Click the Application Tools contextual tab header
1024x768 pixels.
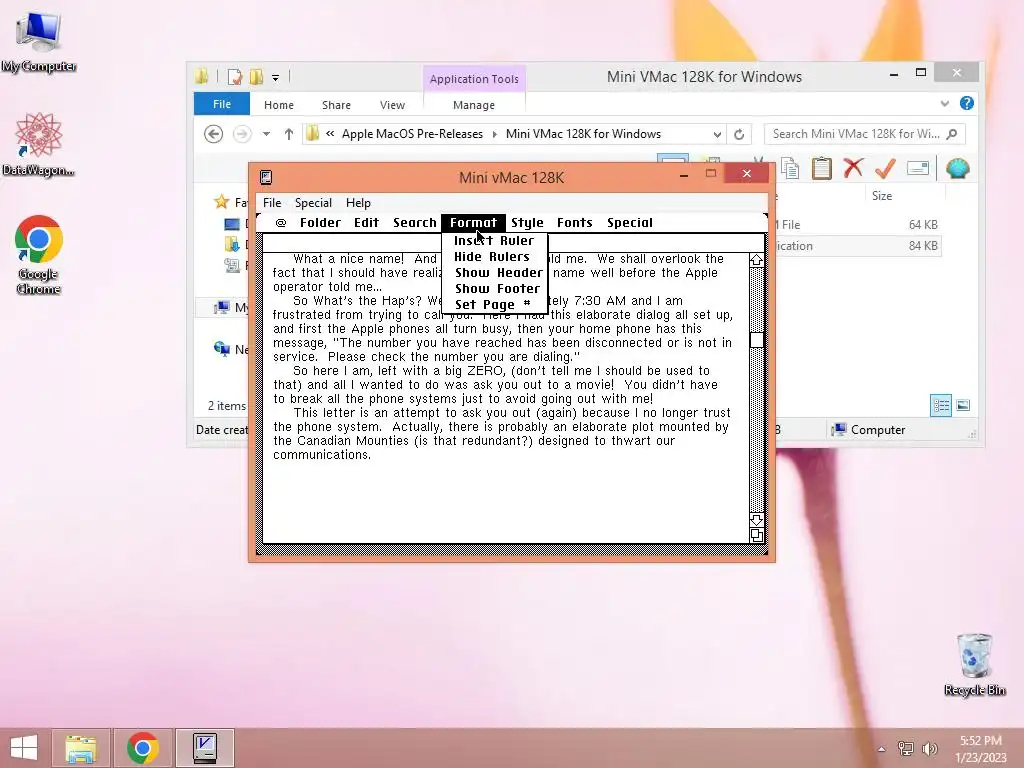[474, 79]
